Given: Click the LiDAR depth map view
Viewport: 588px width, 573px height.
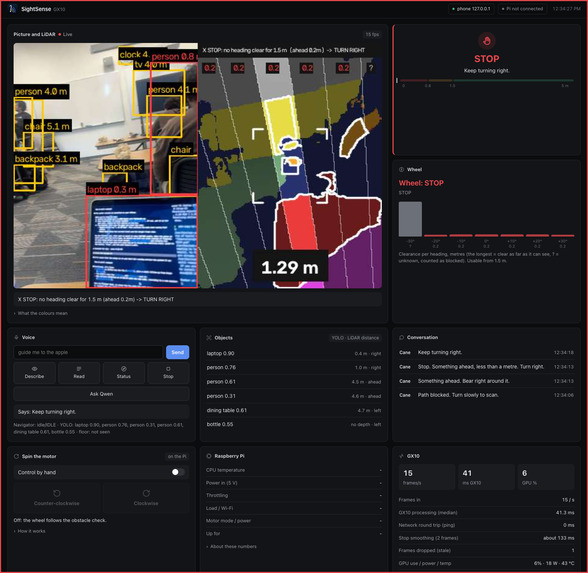Looking at the screenshot, I should (x=290, y=172).
